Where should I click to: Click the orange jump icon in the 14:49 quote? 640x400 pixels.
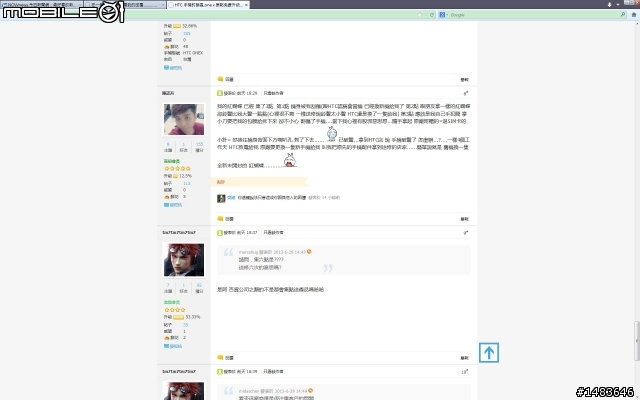[311, 391]
